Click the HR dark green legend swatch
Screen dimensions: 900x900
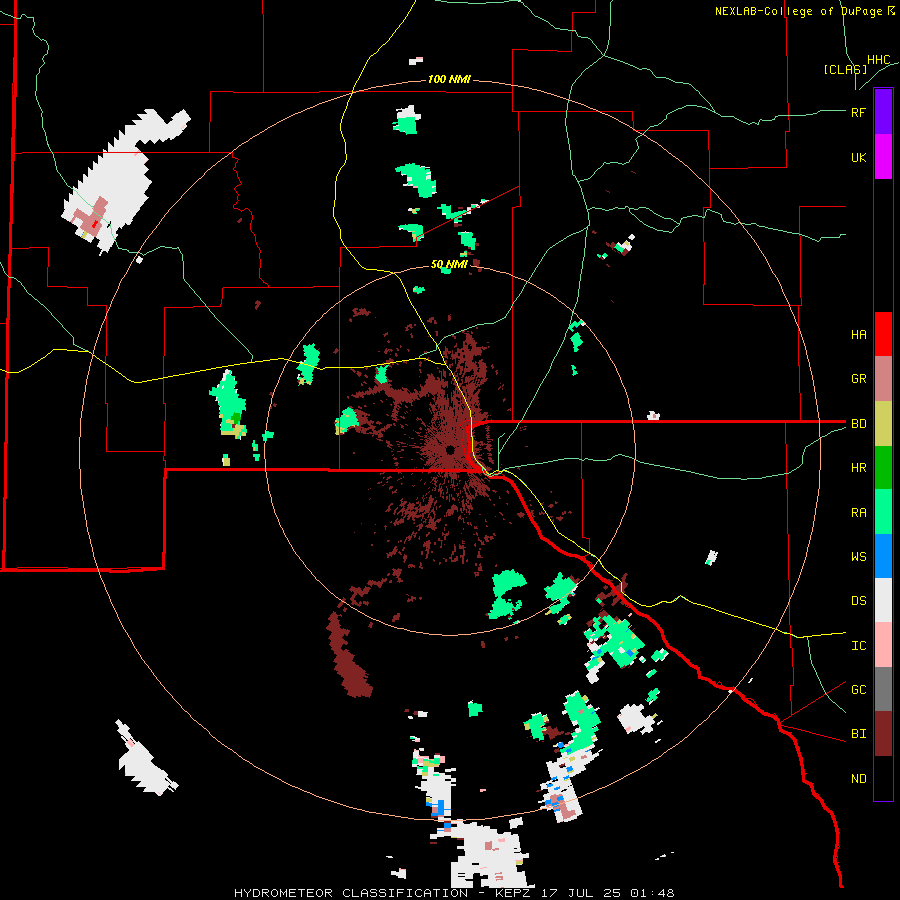coord(883,468)
